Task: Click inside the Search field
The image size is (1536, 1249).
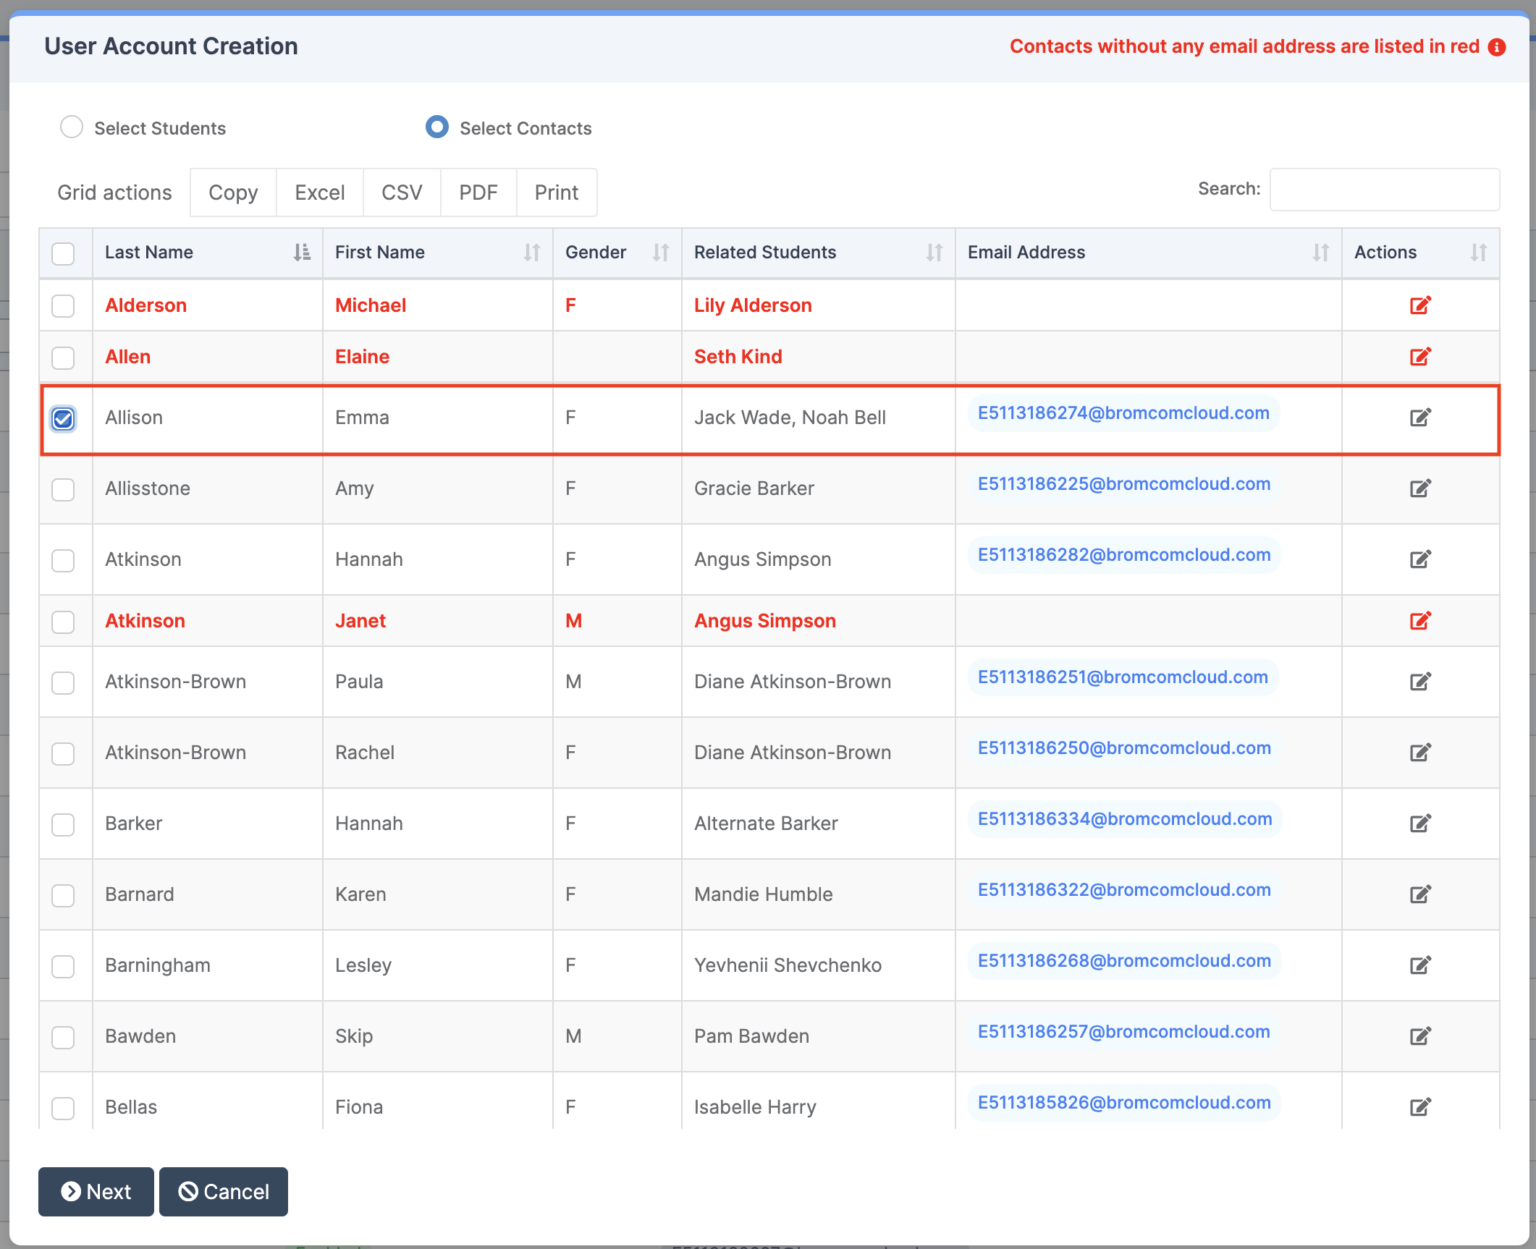Action: click(x=1384, y=189)
